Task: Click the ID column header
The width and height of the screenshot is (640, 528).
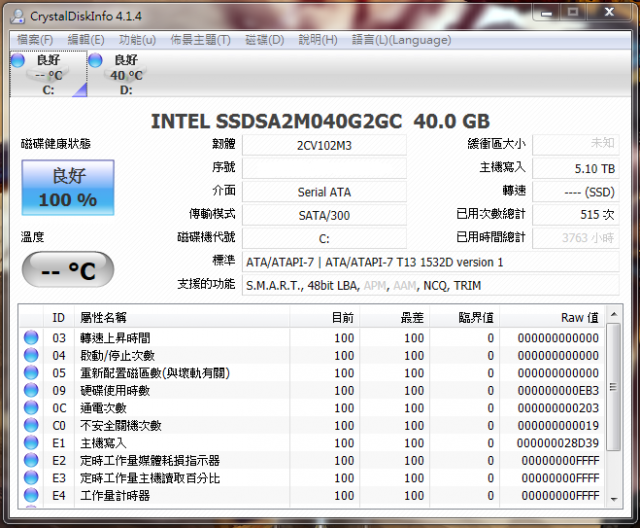Action: coord(59,317)
